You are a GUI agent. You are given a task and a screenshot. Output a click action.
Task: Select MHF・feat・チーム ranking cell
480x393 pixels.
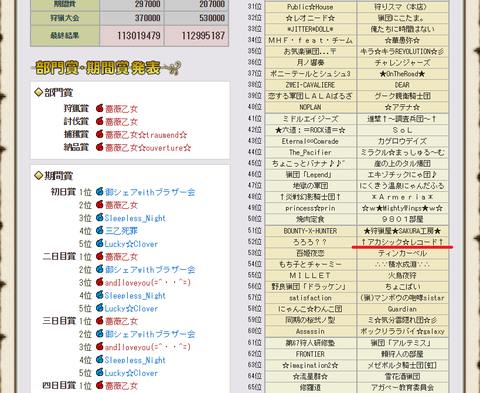tap(310, 40)
